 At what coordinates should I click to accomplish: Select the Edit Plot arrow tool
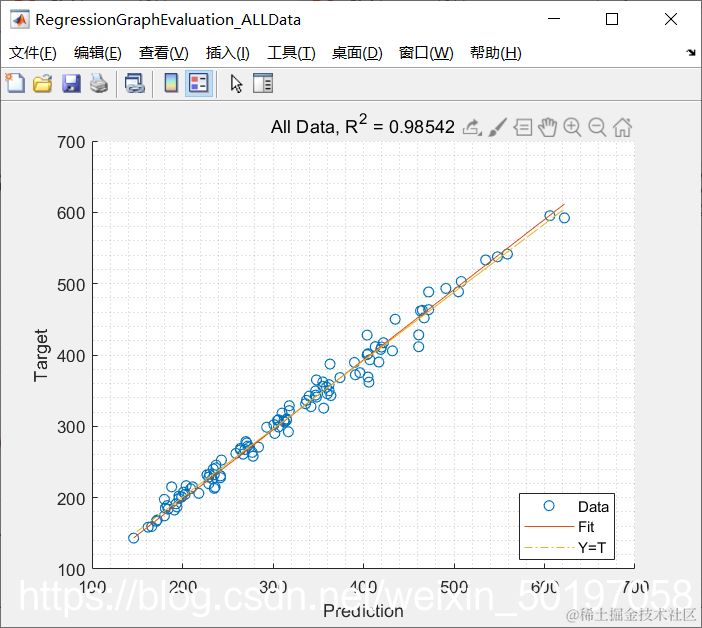pos(236,84)
